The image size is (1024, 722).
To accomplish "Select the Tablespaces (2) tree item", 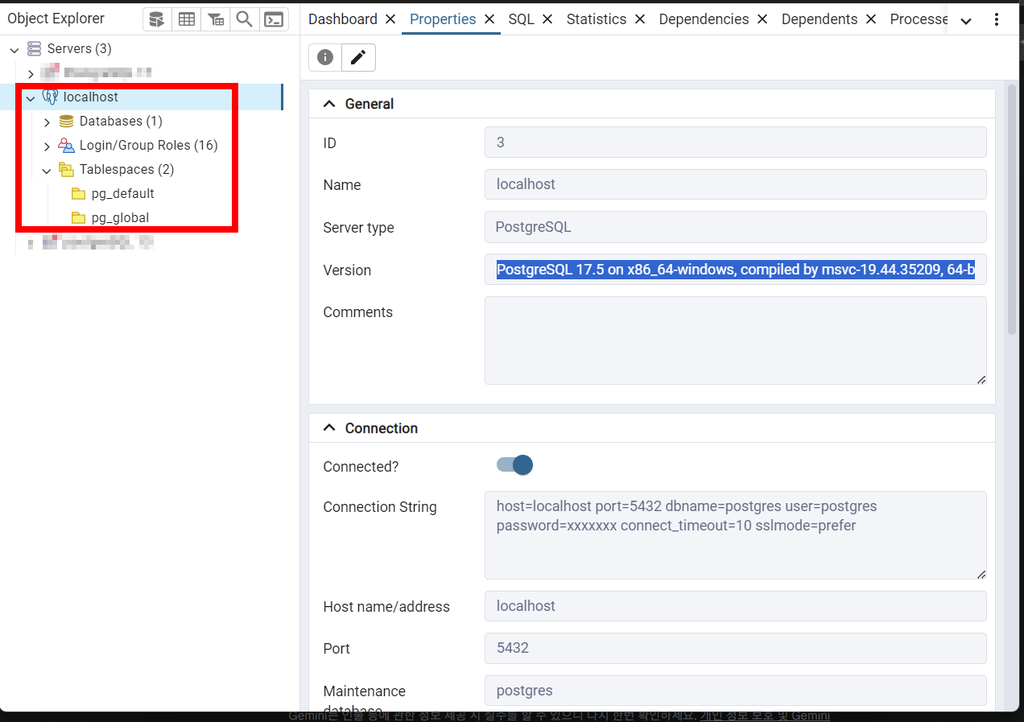I will [127, 170].
